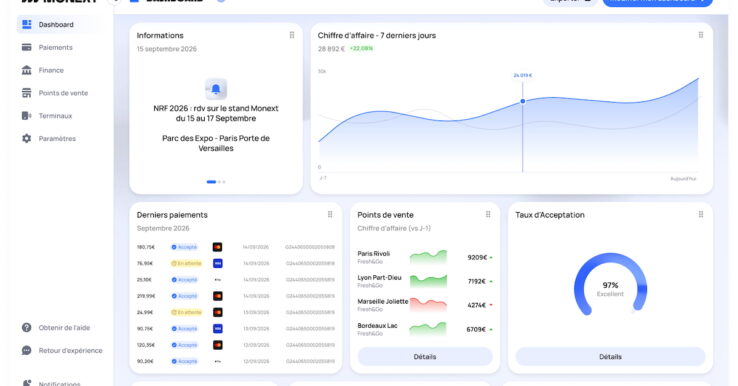The width and height of the screenshot is (738, 386).
Task: Open the Dashboard sidebar item
Action: point(60,24)
